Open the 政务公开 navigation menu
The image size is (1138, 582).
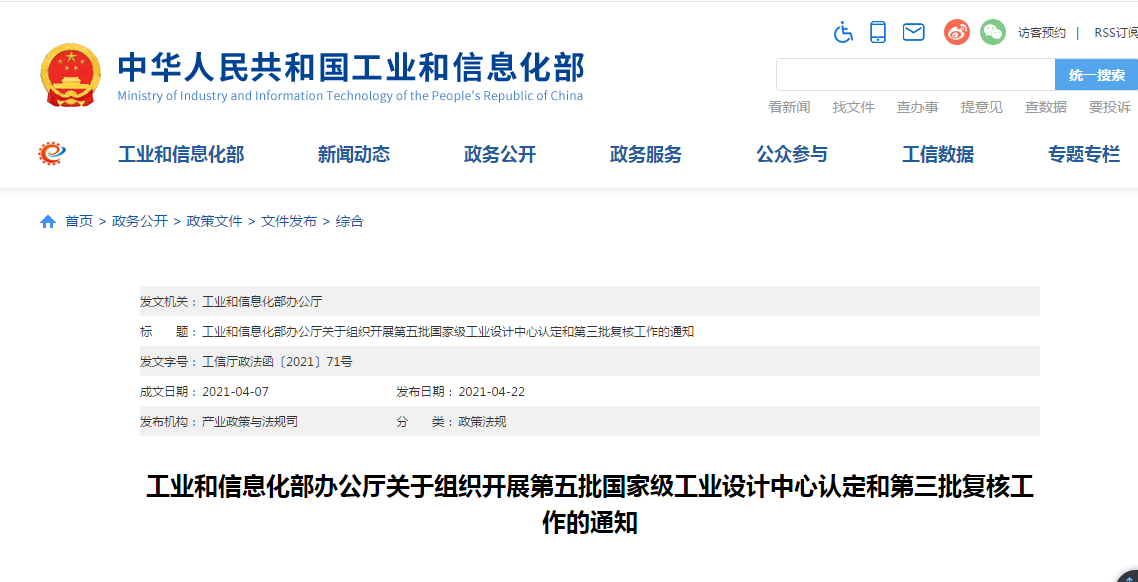(x=500, y=154)
